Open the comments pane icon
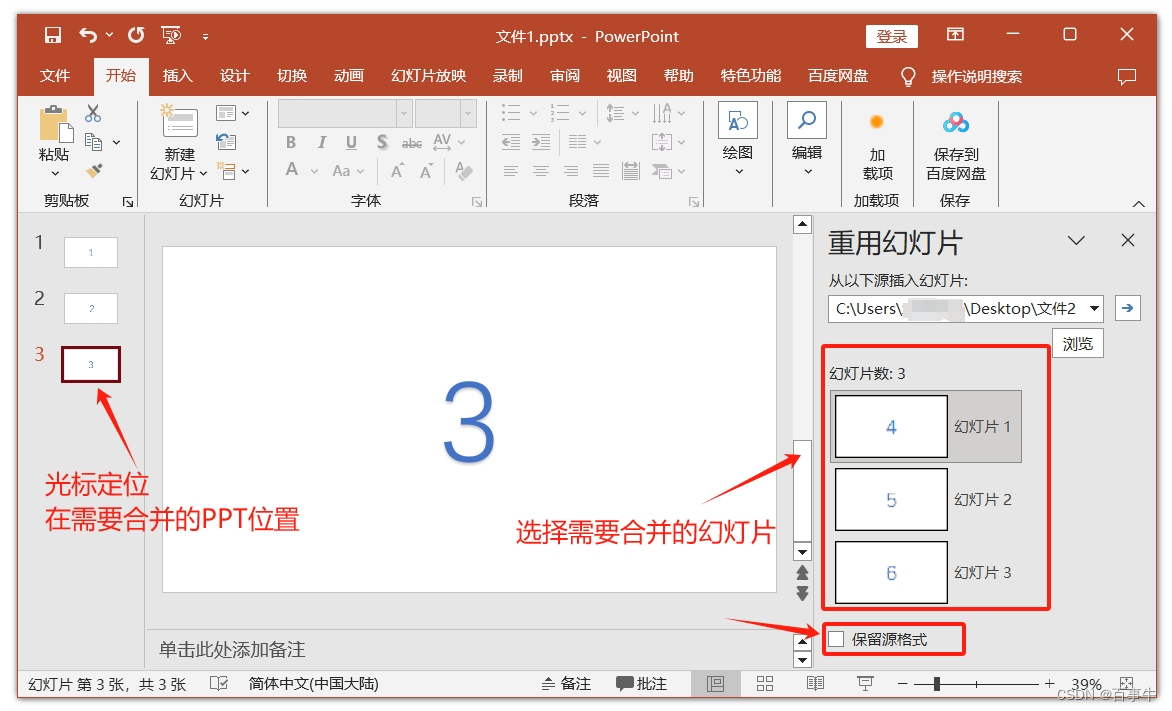Viewport: 1172px width, 711px height. pyautogui.click(x=1126, y=76)
